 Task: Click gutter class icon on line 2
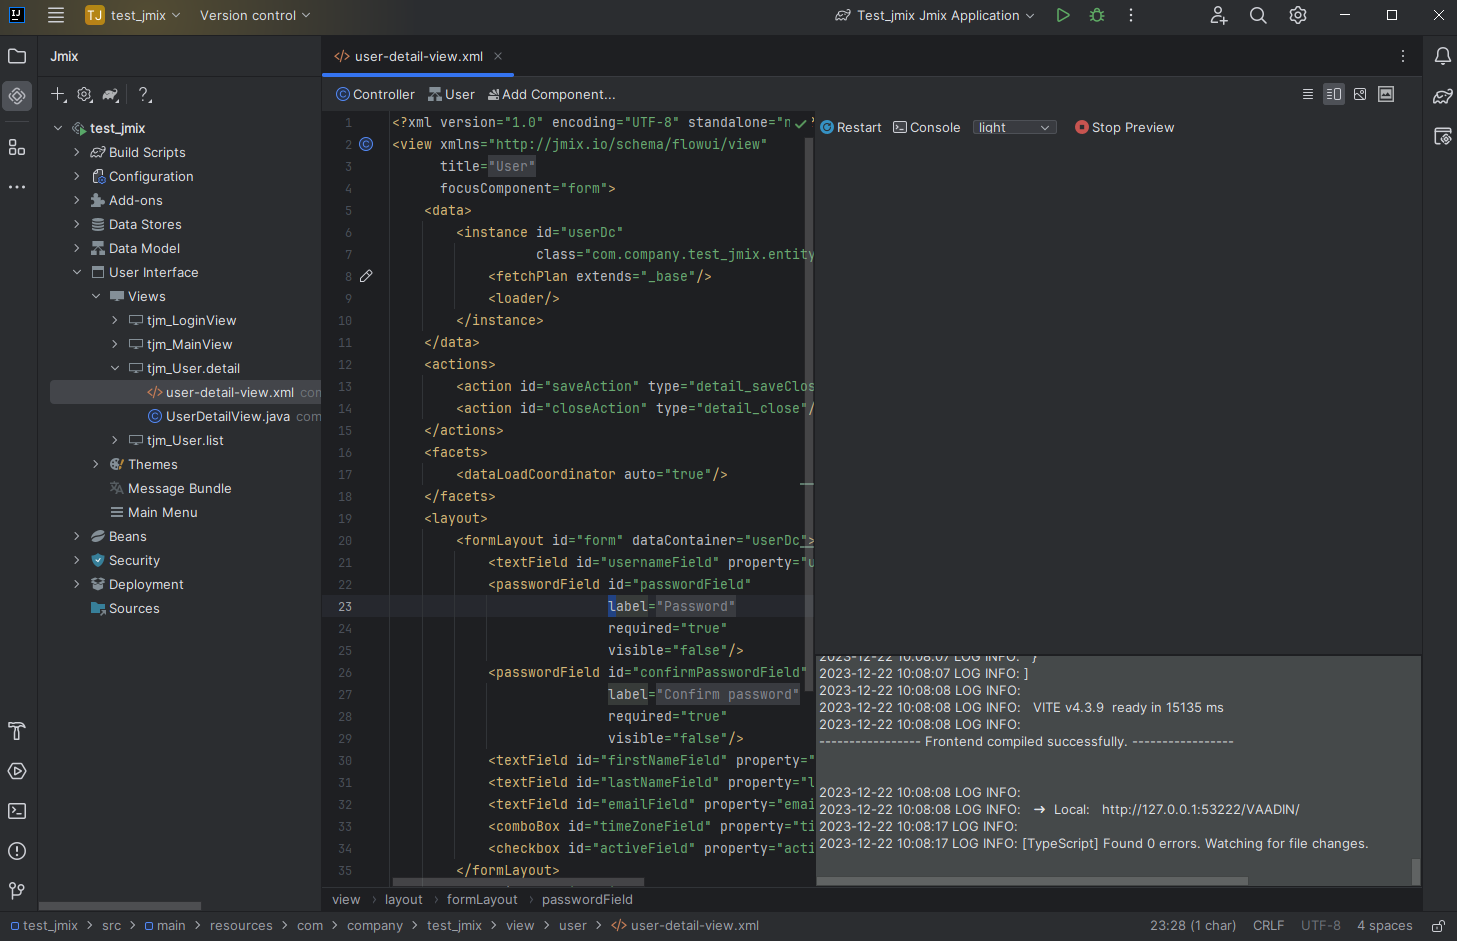pos(366,144)
